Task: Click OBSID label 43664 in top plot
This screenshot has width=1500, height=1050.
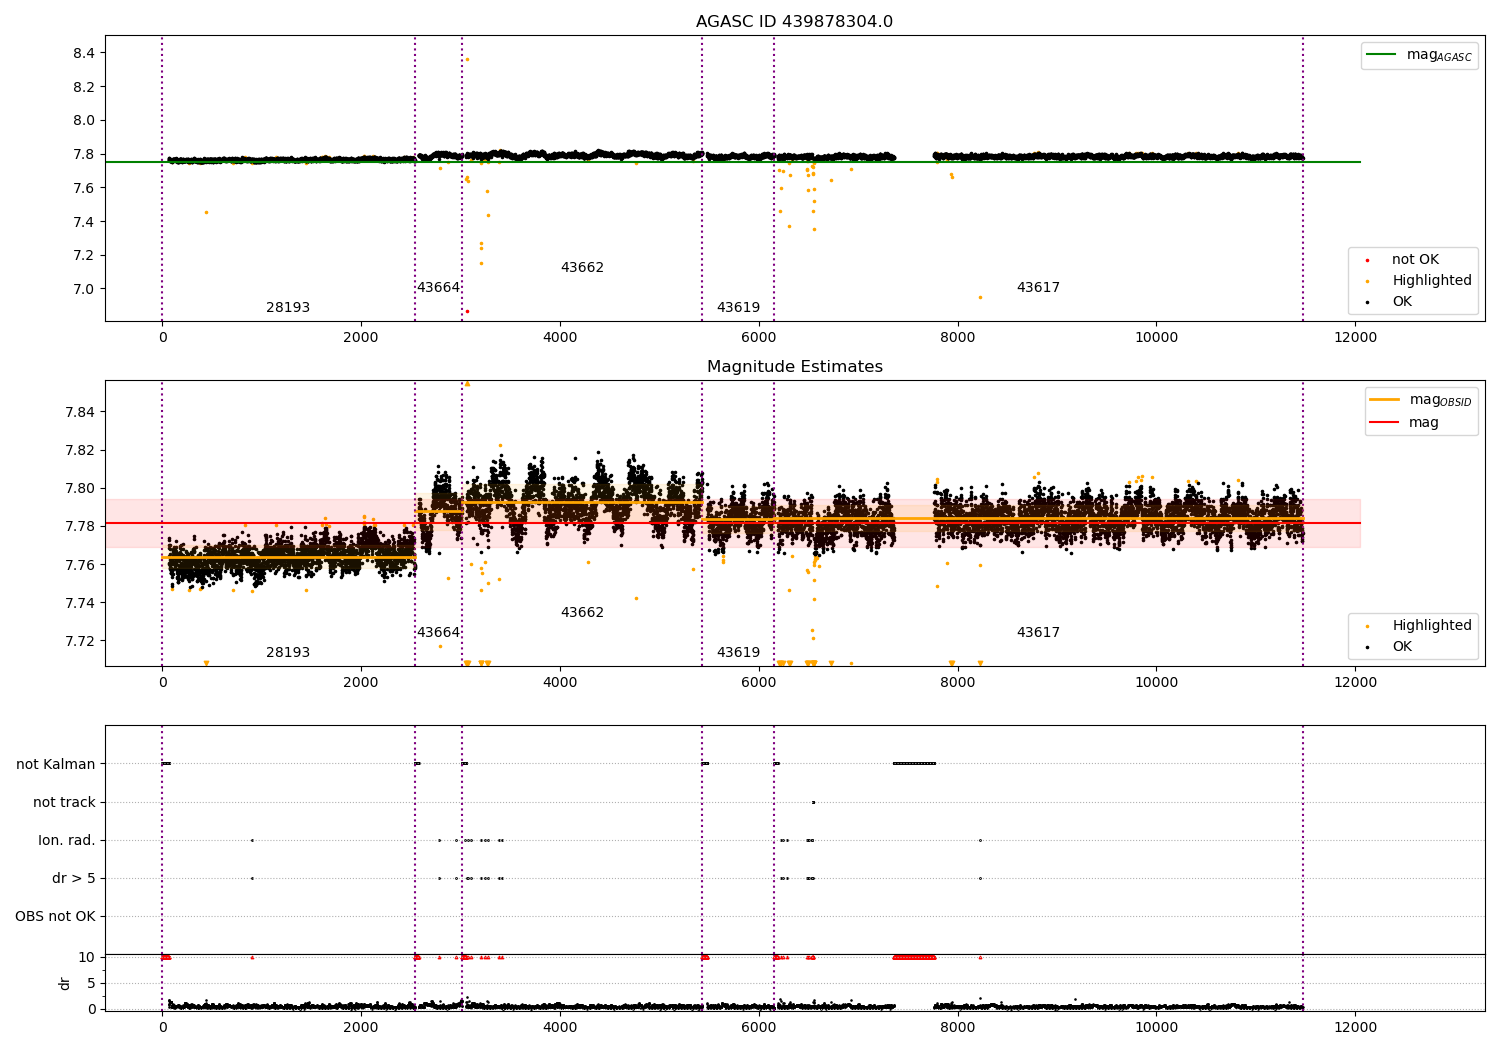Action: [438, 288]
